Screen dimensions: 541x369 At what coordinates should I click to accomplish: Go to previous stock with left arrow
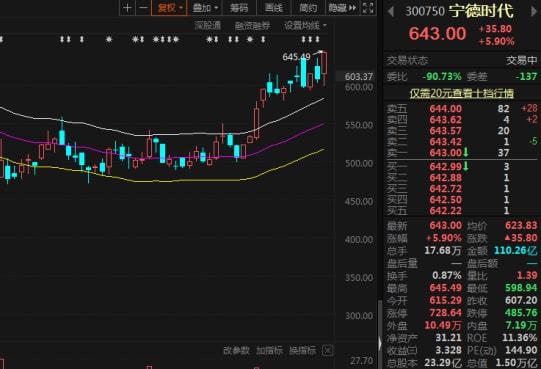click(391, 11)
